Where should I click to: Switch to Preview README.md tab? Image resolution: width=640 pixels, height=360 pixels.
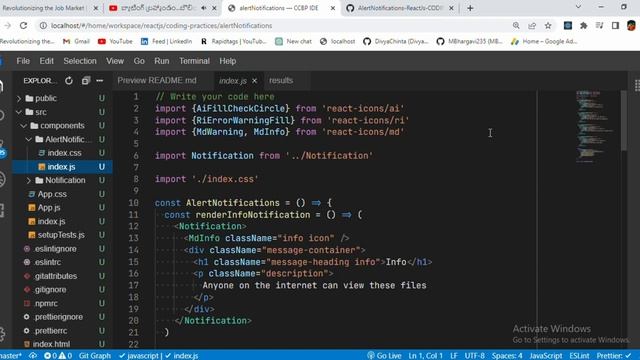pyautogui.click(x=157, y=81)
